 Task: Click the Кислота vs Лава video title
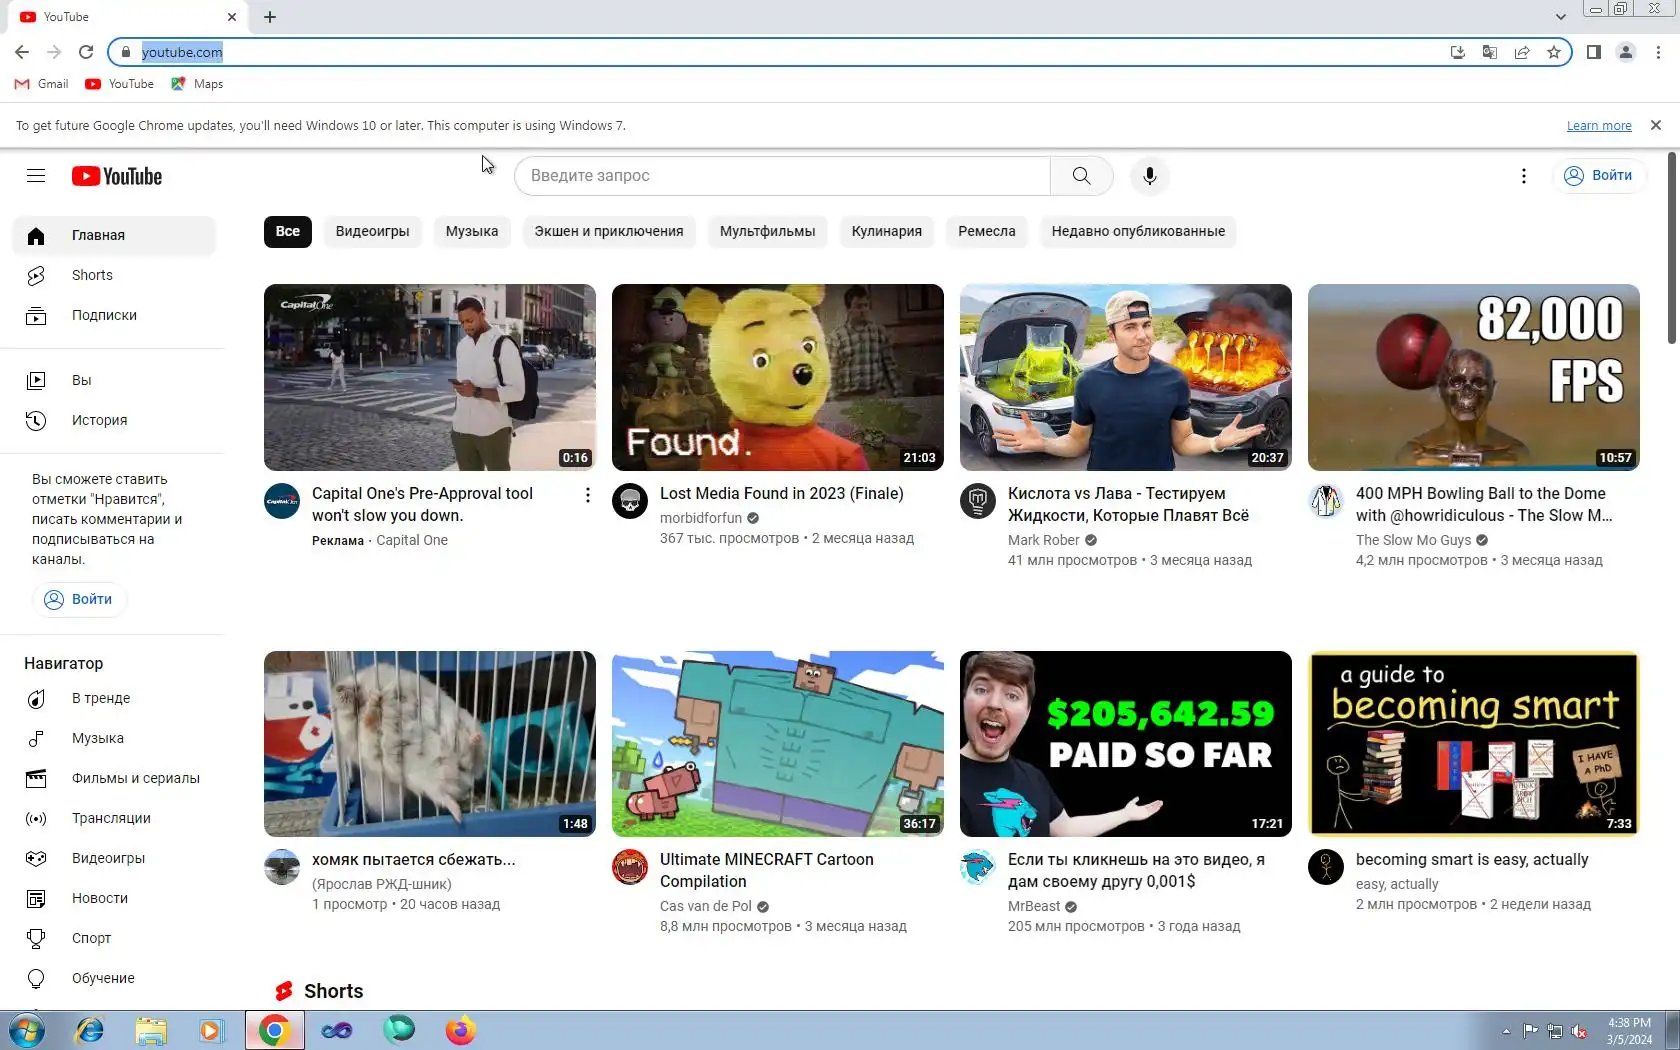click(1128, 504)
